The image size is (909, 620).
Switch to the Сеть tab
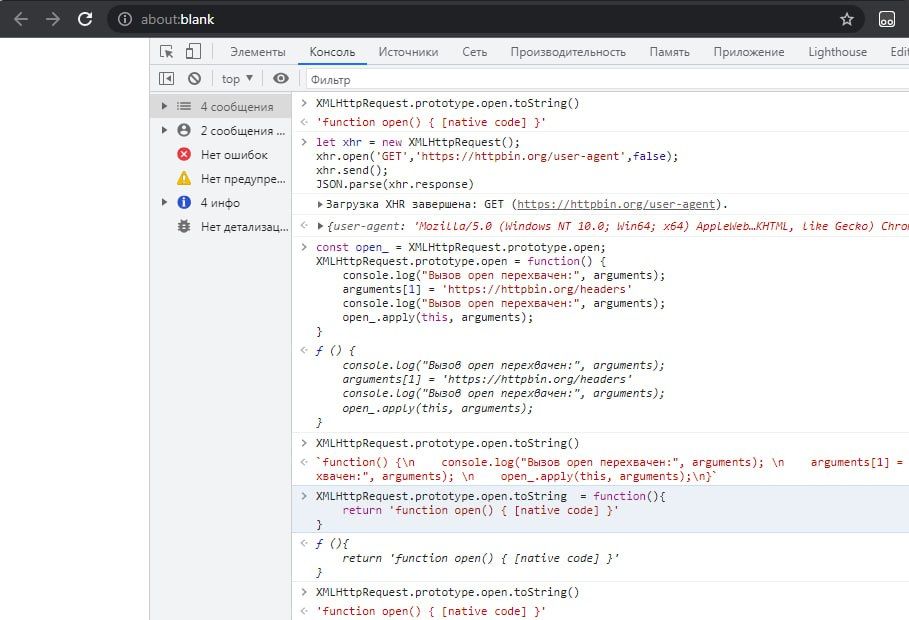pyautogui.click(x=474, y=52)
